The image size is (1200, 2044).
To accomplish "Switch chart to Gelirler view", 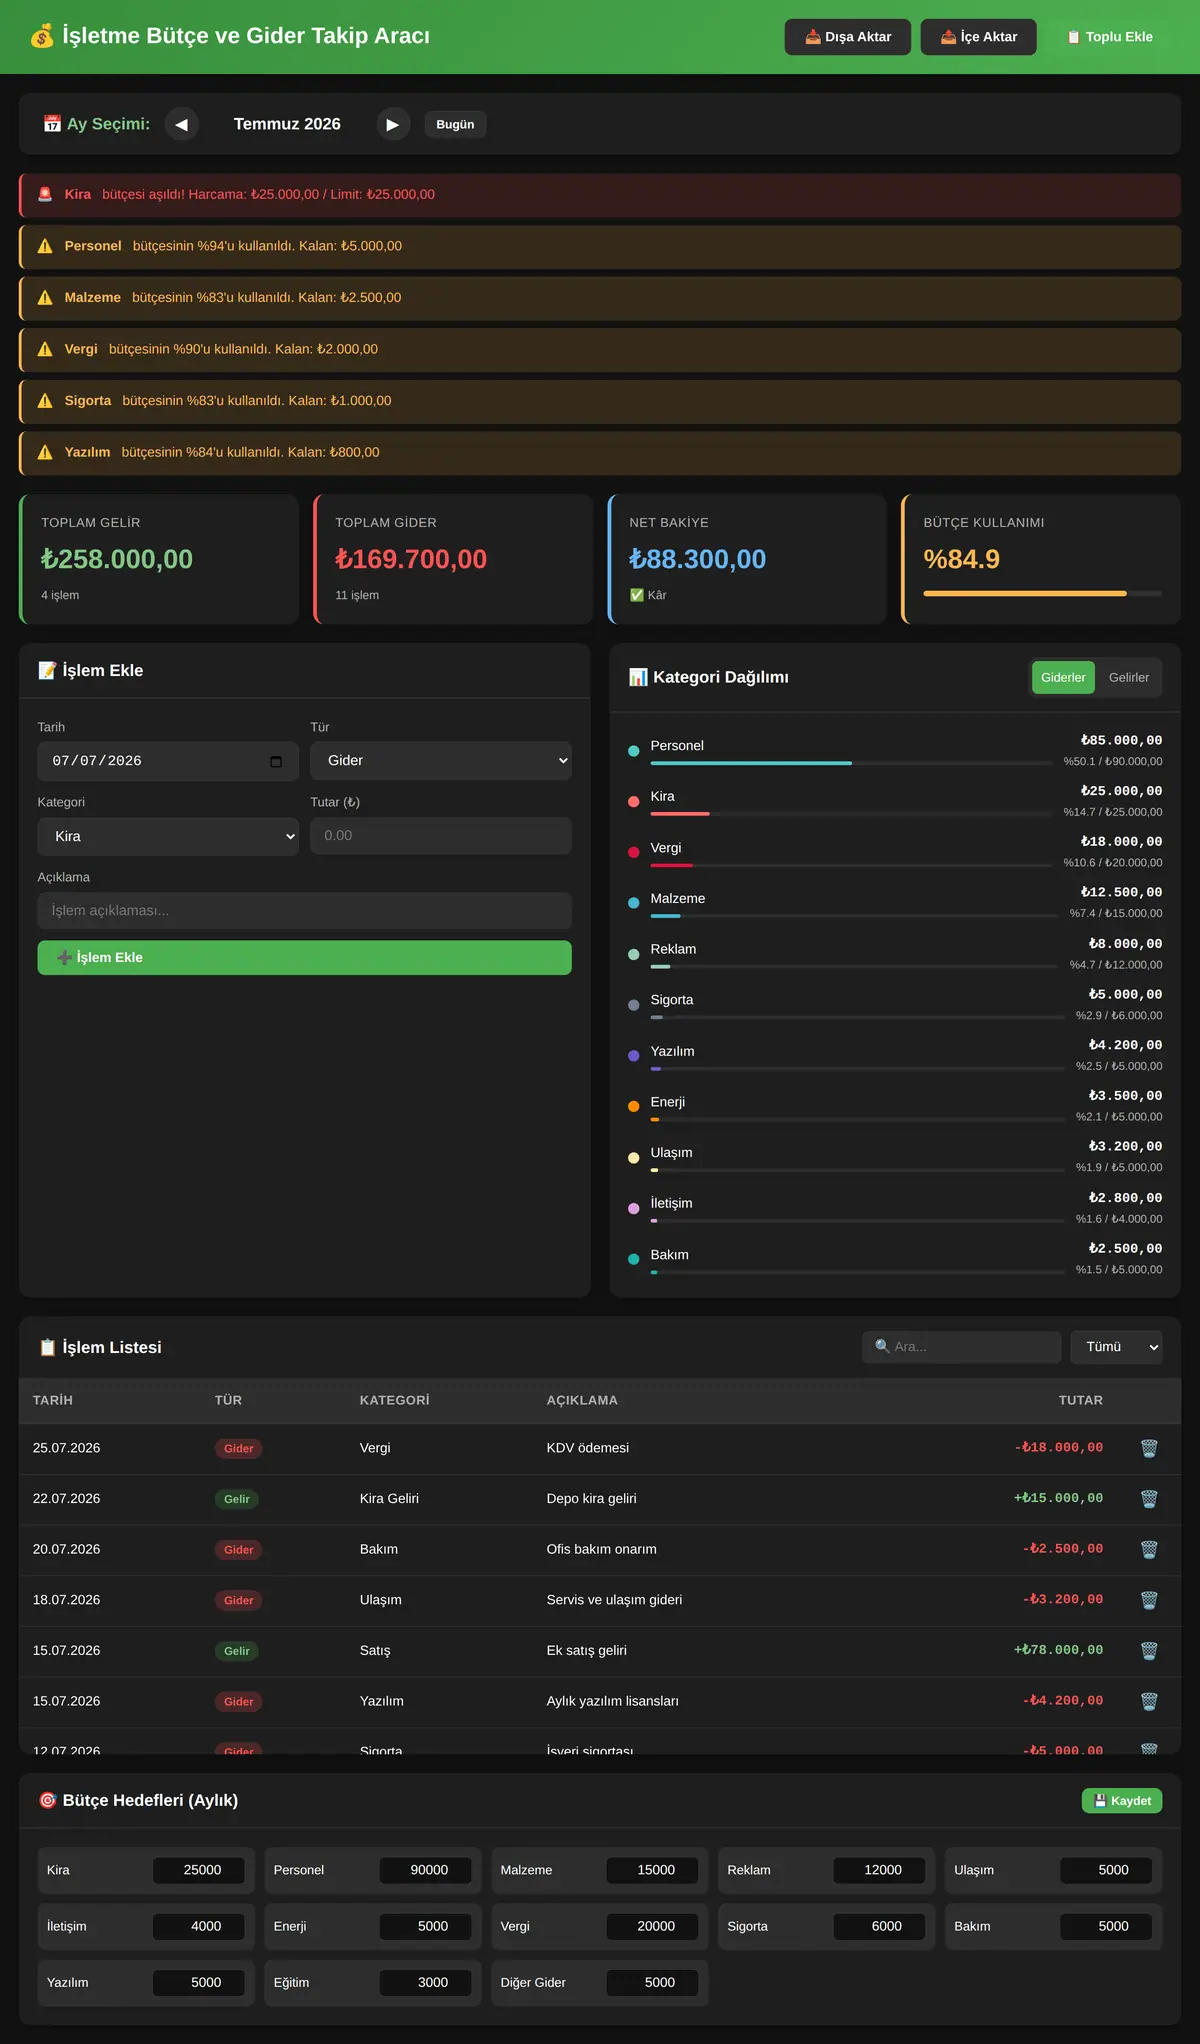I will pyautogui.click(x=1129, y=678).
